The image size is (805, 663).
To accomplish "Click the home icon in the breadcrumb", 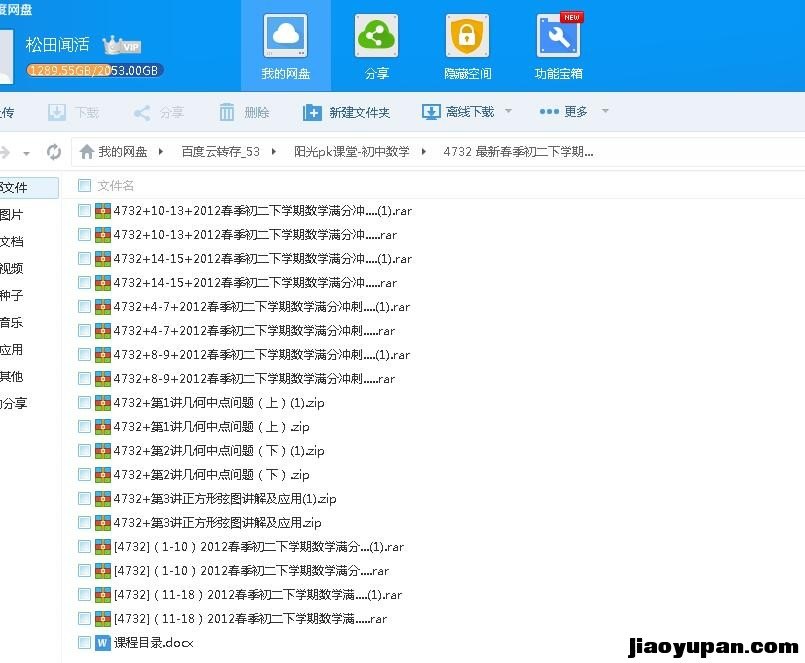I will tap(87, 151).
